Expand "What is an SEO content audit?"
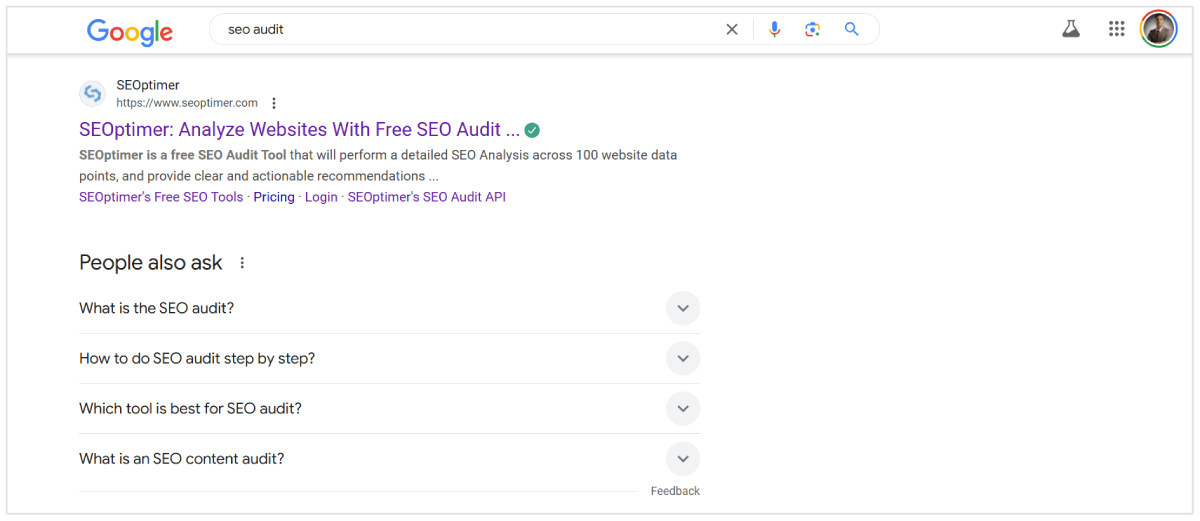 pos(683,459)
